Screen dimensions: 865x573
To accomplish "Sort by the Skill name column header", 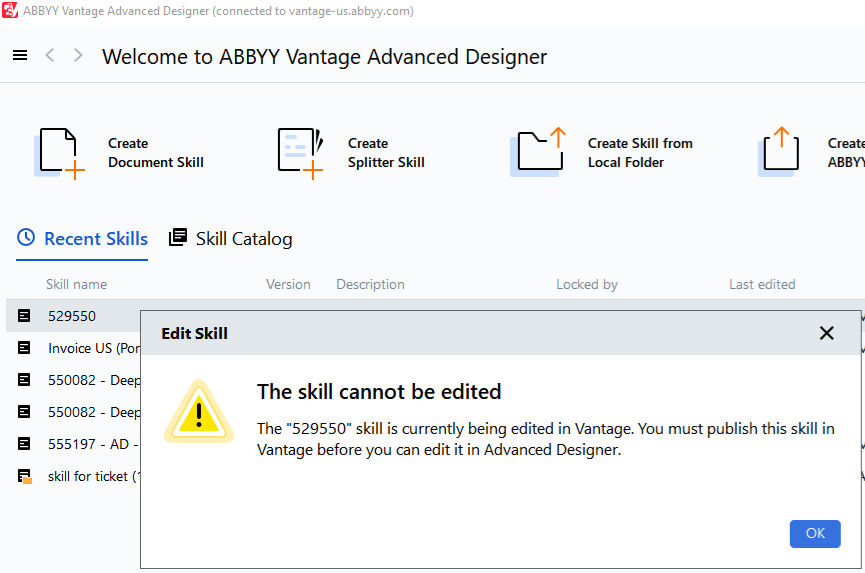I will 77,285.
